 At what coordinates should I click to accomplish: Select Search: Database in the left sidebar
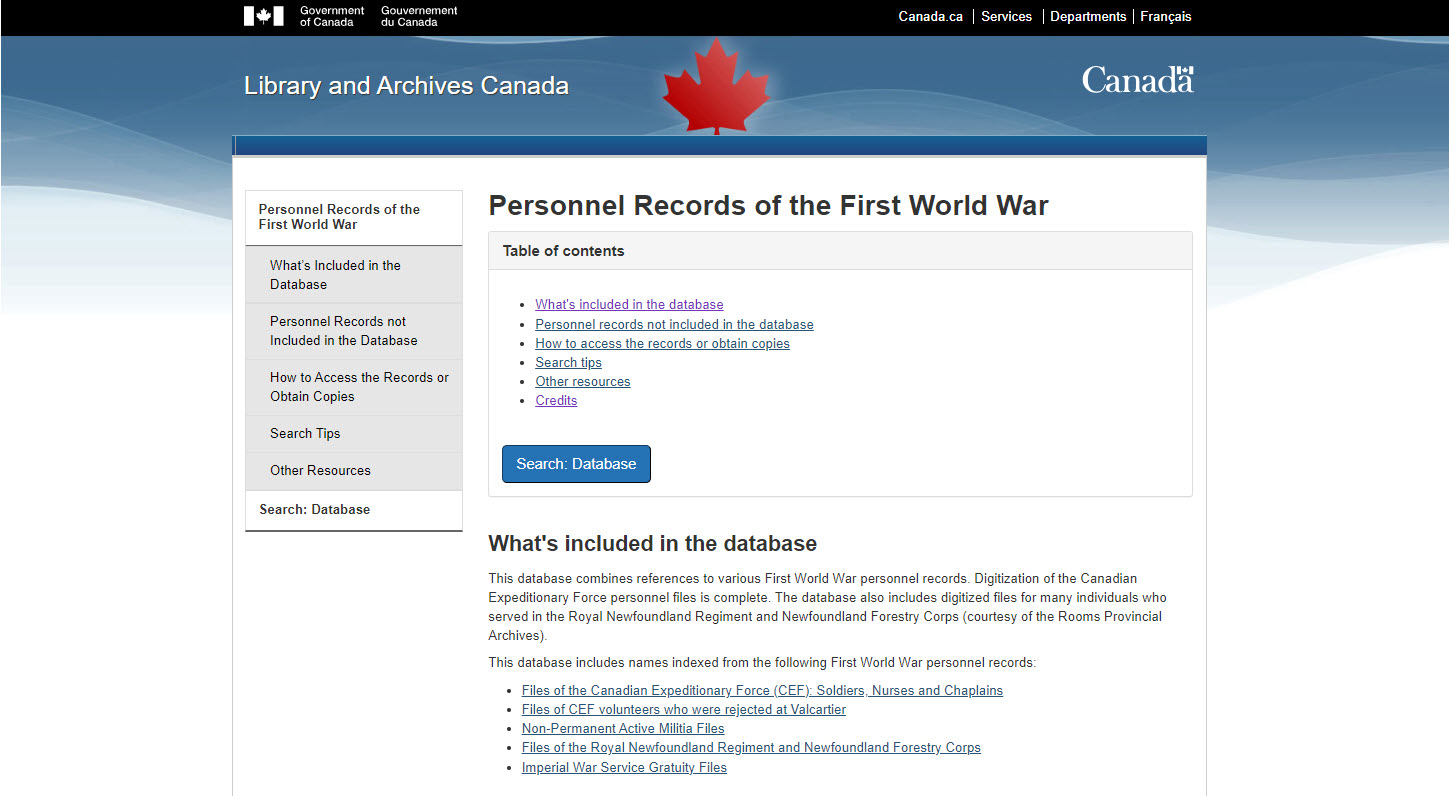point(314,509)
